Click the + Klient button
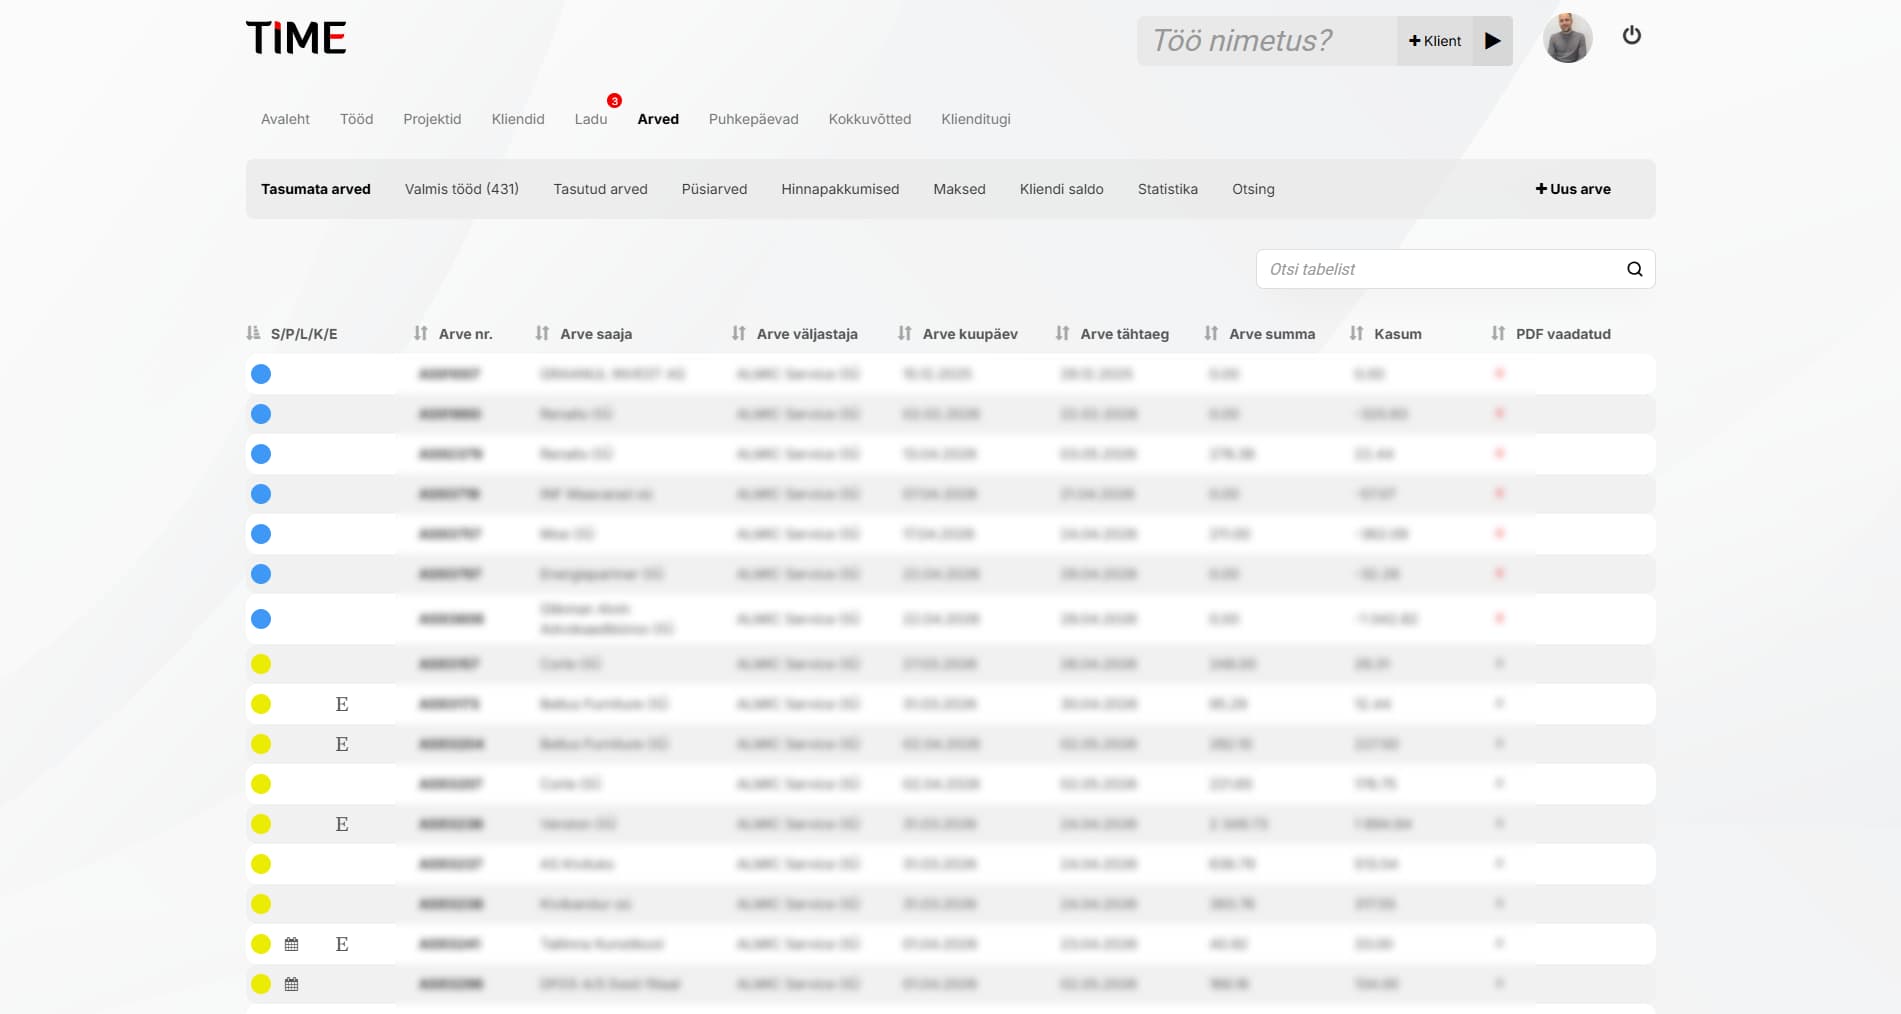Image resolution: width=1901 pixels, height=1014 pixels. click(x=1434, y=41)
